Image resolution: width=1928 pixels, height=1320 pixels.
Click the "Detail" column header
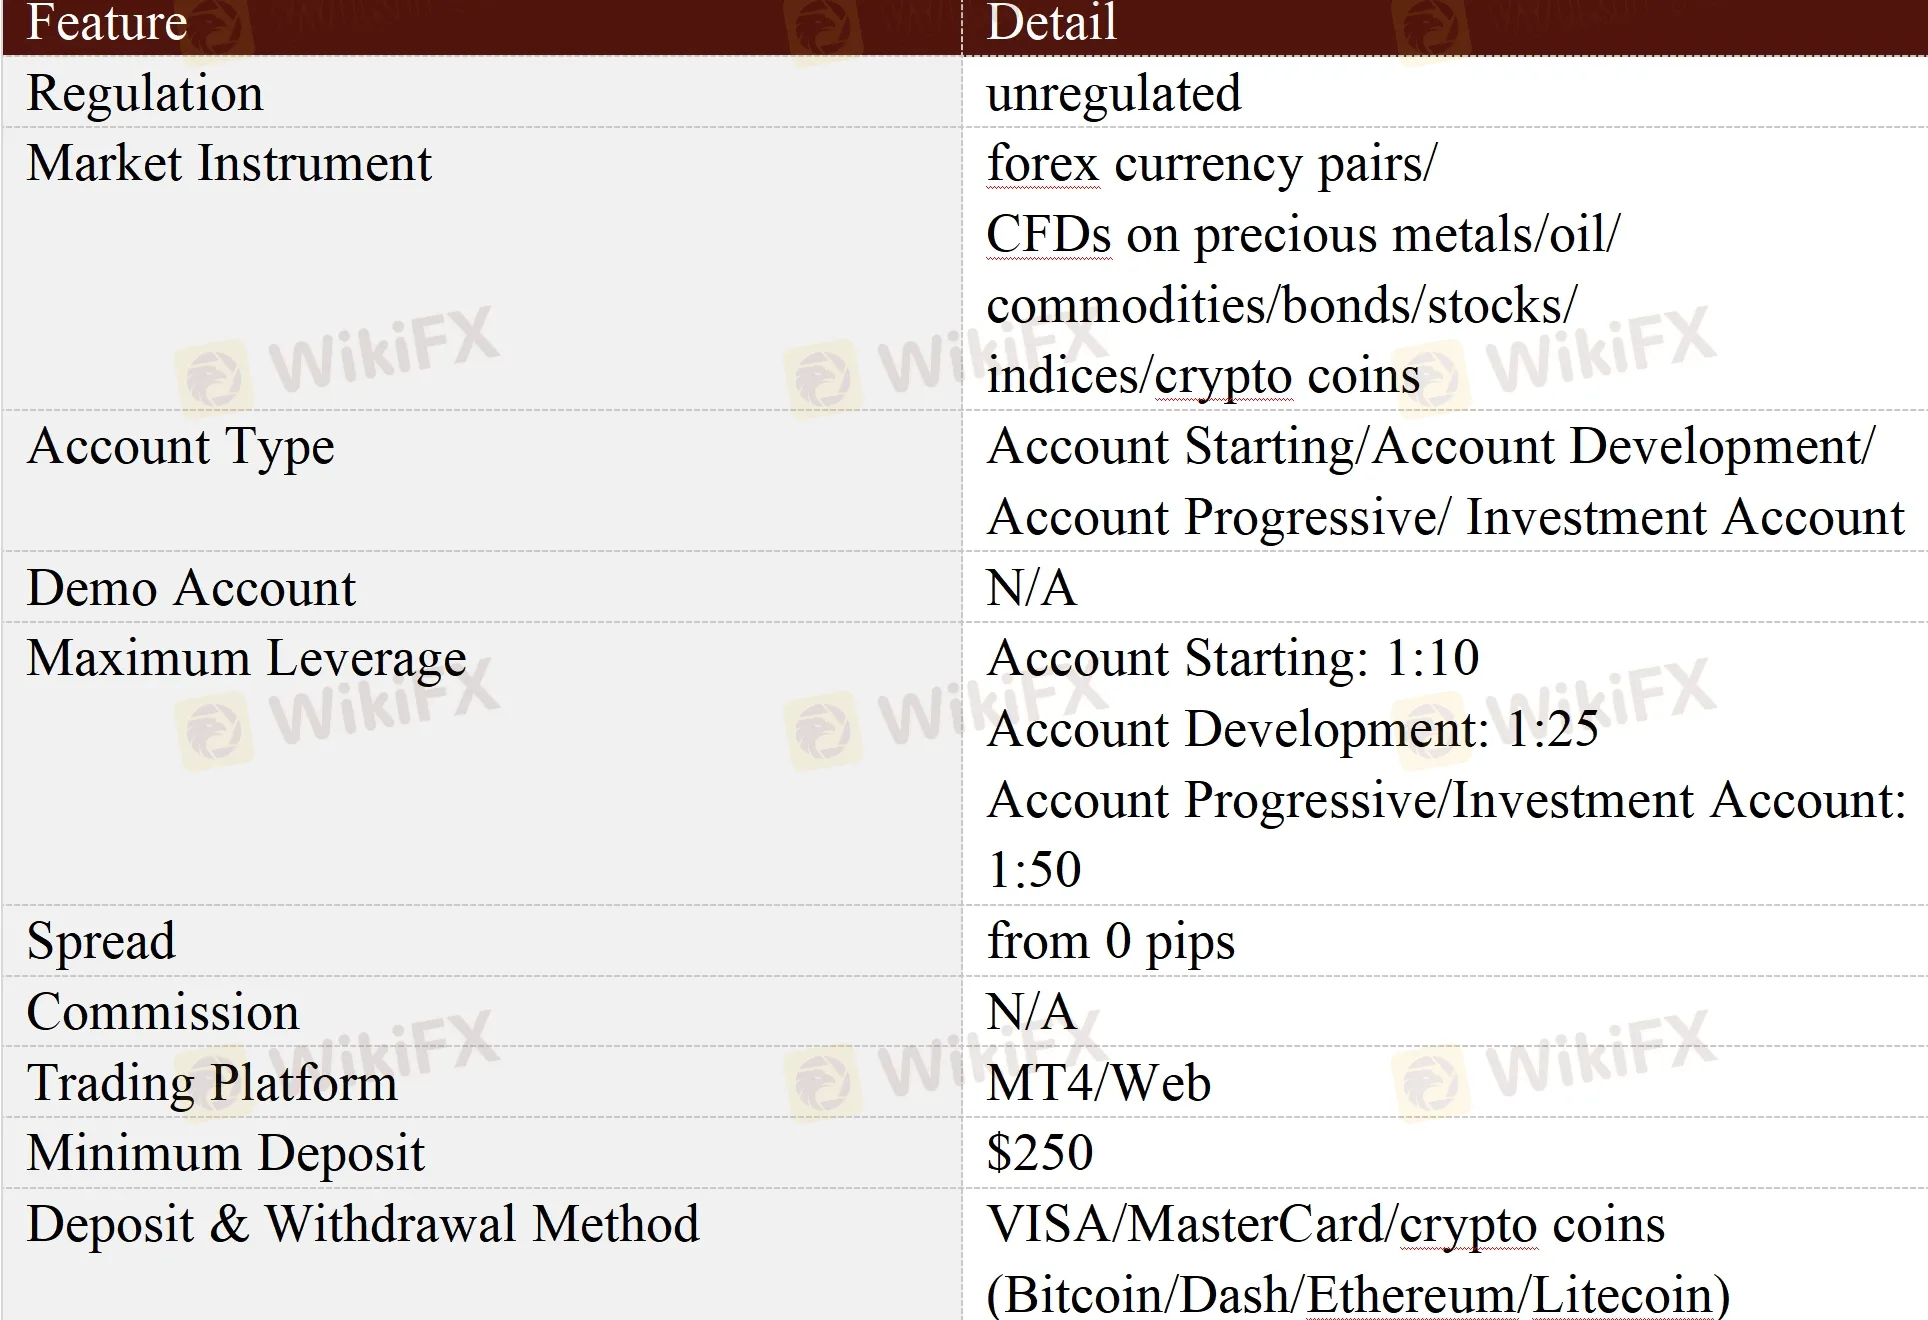pos(1051,23)
